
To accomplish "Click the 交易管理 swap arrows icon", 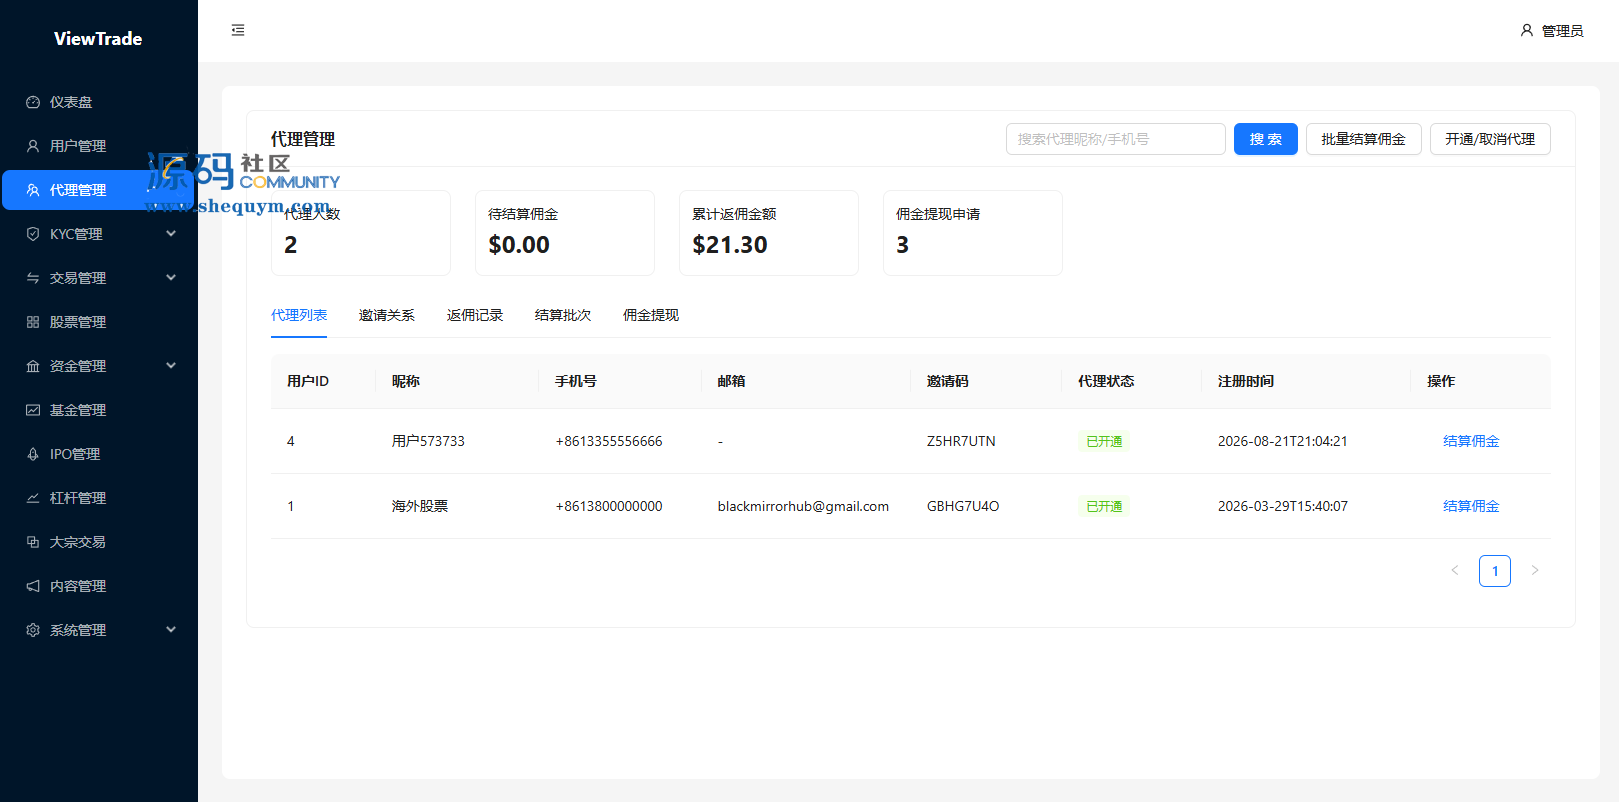I will [x=33, y=278].
